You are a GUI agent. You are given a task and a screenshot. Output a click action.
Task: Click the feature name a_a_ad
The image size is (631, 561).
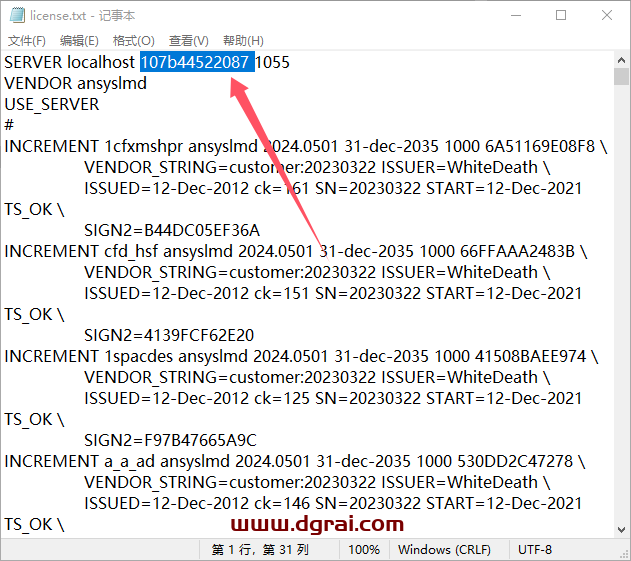coord(129,462)
